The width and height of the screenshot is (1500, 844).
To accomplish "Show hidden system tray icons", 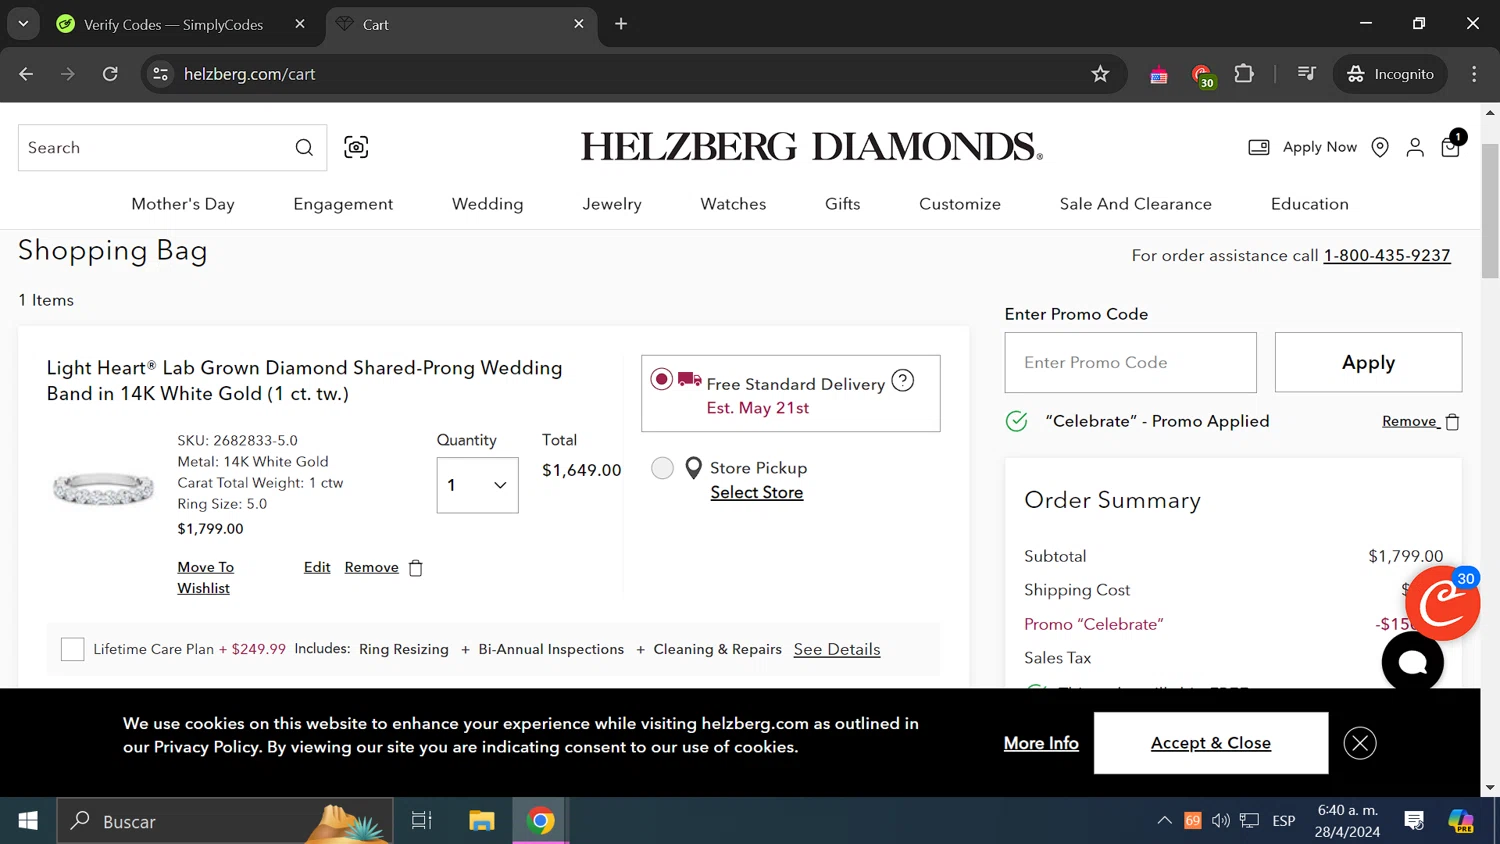I will click(x=1164, y=821).
